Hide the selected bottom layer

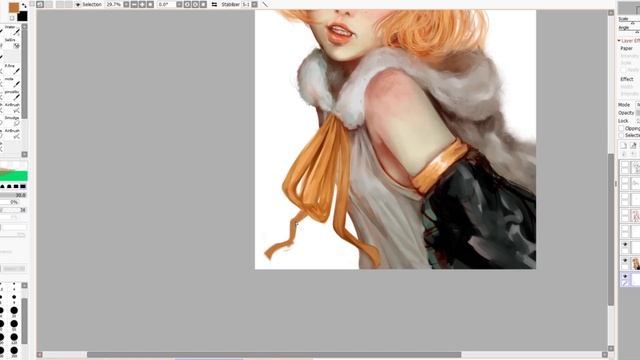click(x=625, y=277)
